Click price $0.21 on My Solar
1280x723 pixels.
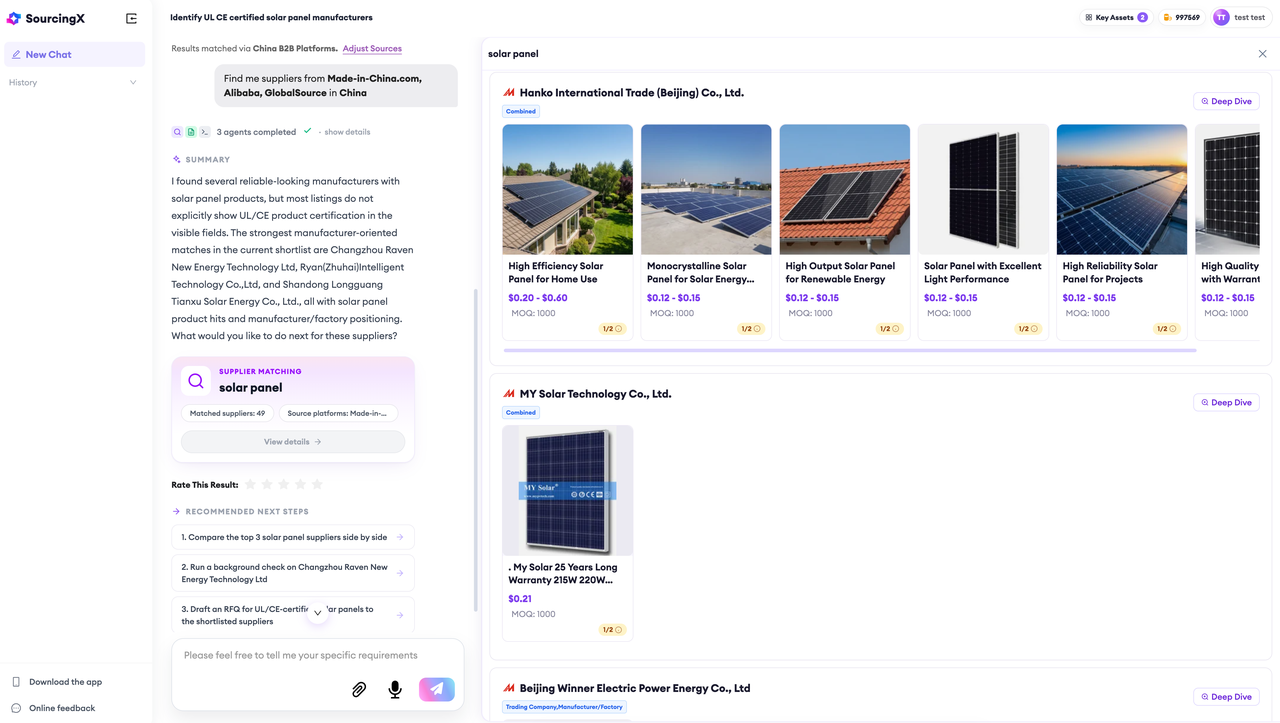pyautogui.click(x=520, y=599)
